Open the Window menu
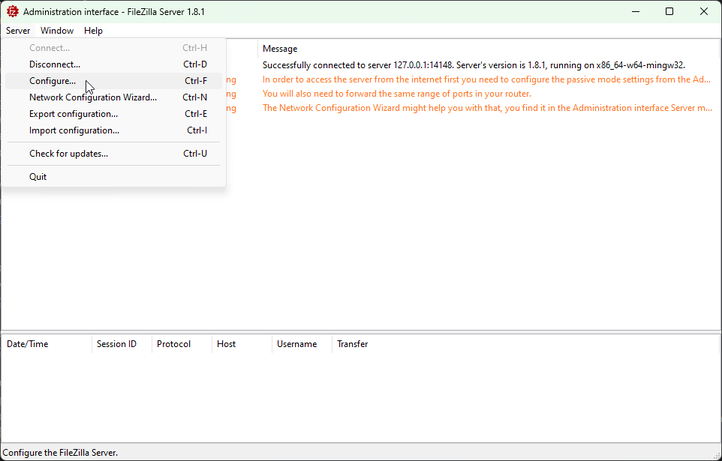Viewport: 722px width, 461px height. pyautogui.click(x=57, y=31)
